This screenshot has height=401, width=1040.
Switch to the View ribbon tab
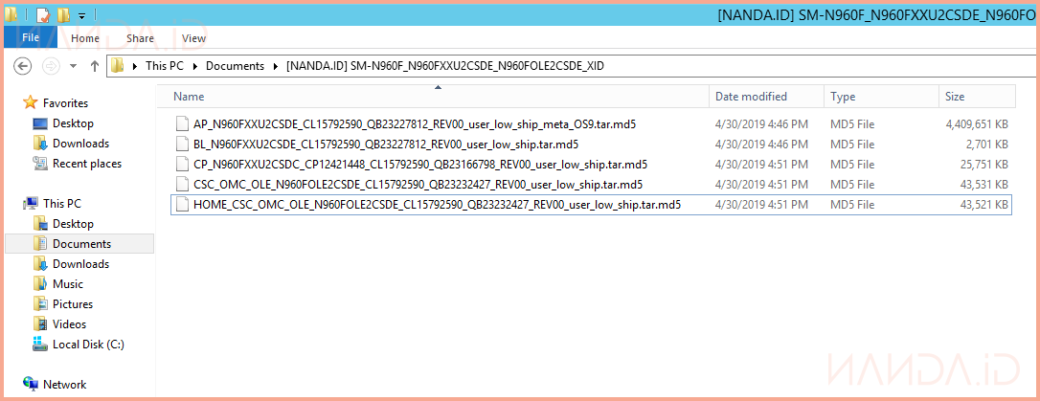(x=193, y=38)
